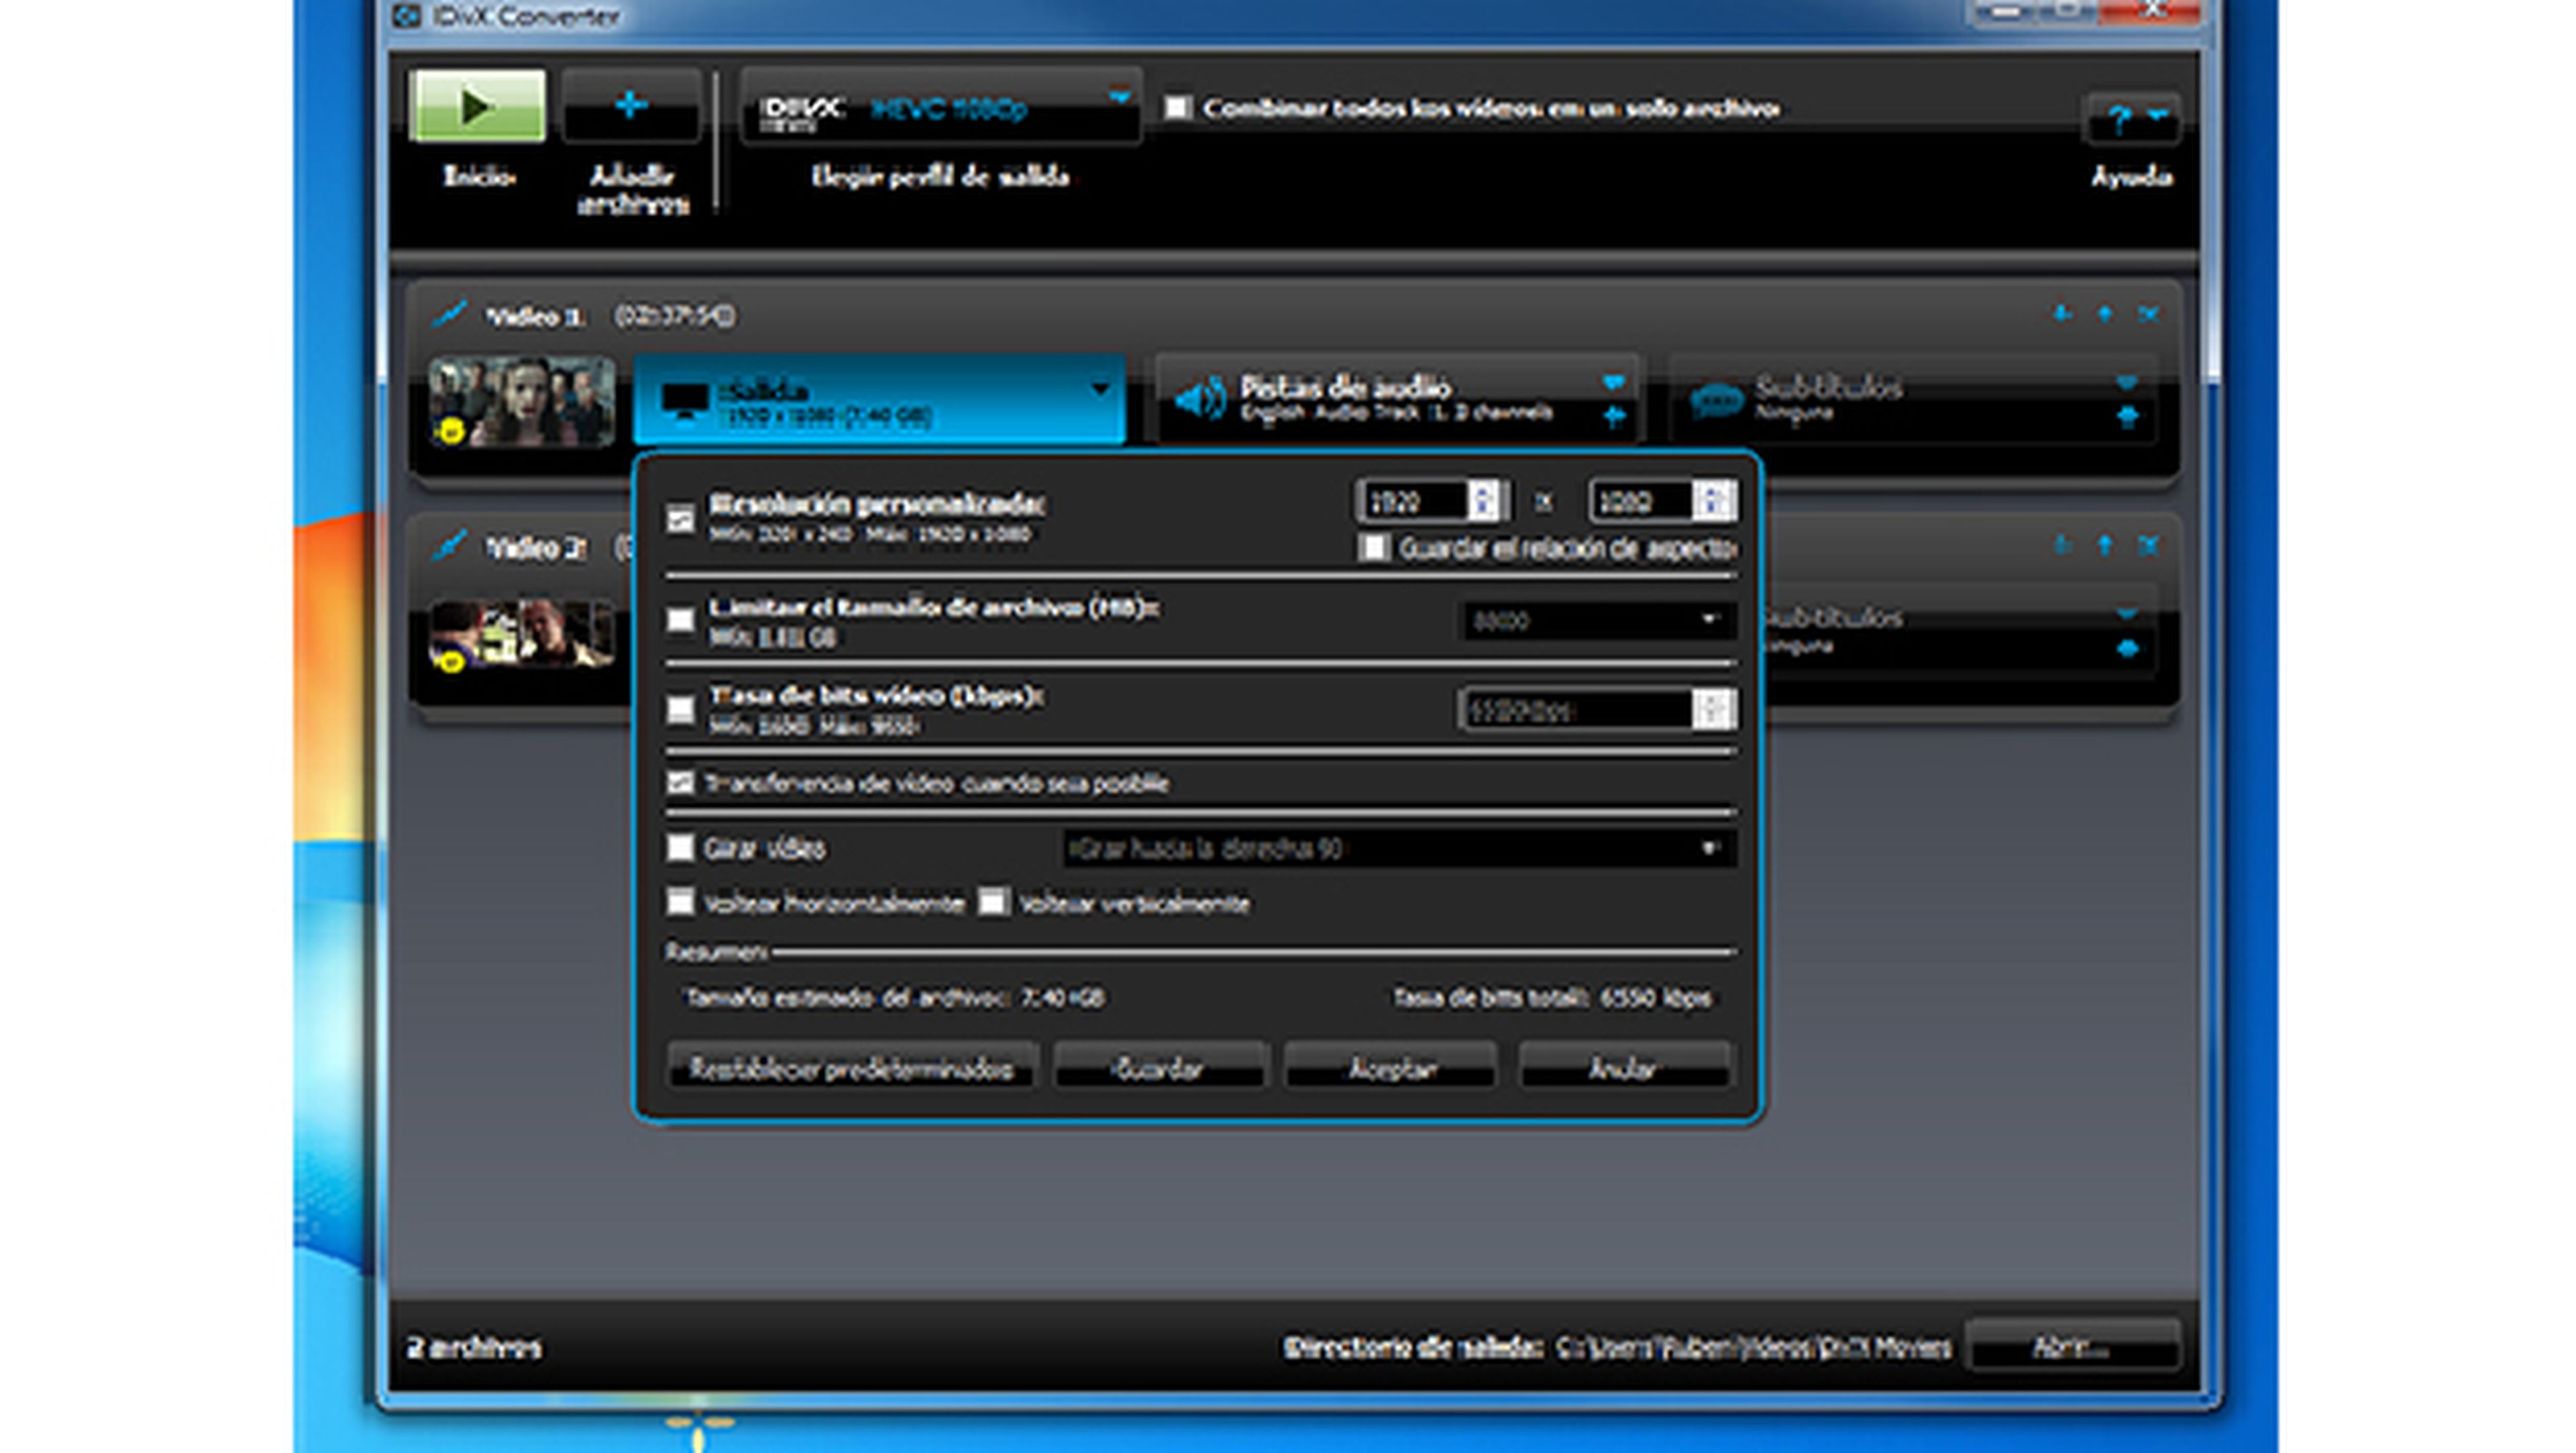Image resolution: width=2576 pixels, height=1453 pixels.
Task: Start conversion with the green Inicio play button
Action: (x=477, y=106)
